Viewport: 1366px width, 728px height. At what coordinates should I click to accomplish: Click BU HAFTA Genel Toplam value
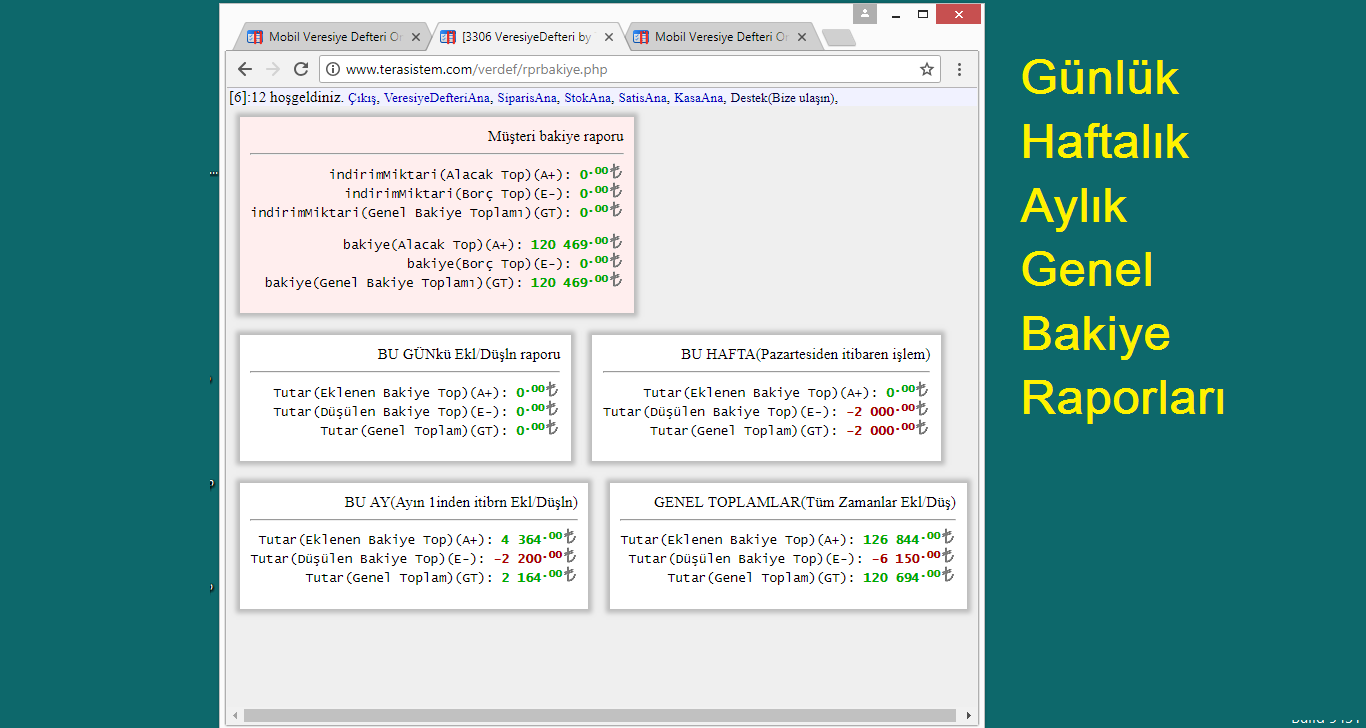click(x=887, y=430)
